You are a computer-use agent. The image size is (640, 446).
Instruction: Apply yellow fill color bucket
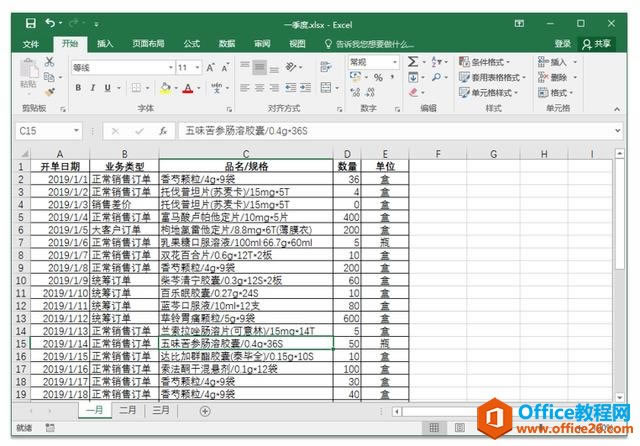click(x=165, y=88)
